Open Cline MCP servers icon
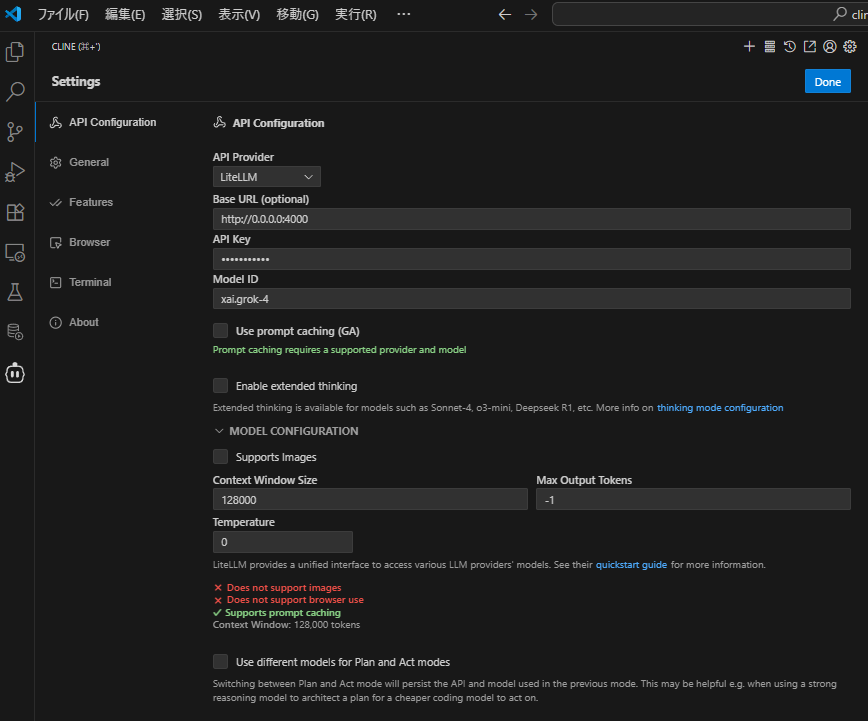Screen dimensions: 868x721 (x=769, y=47)
